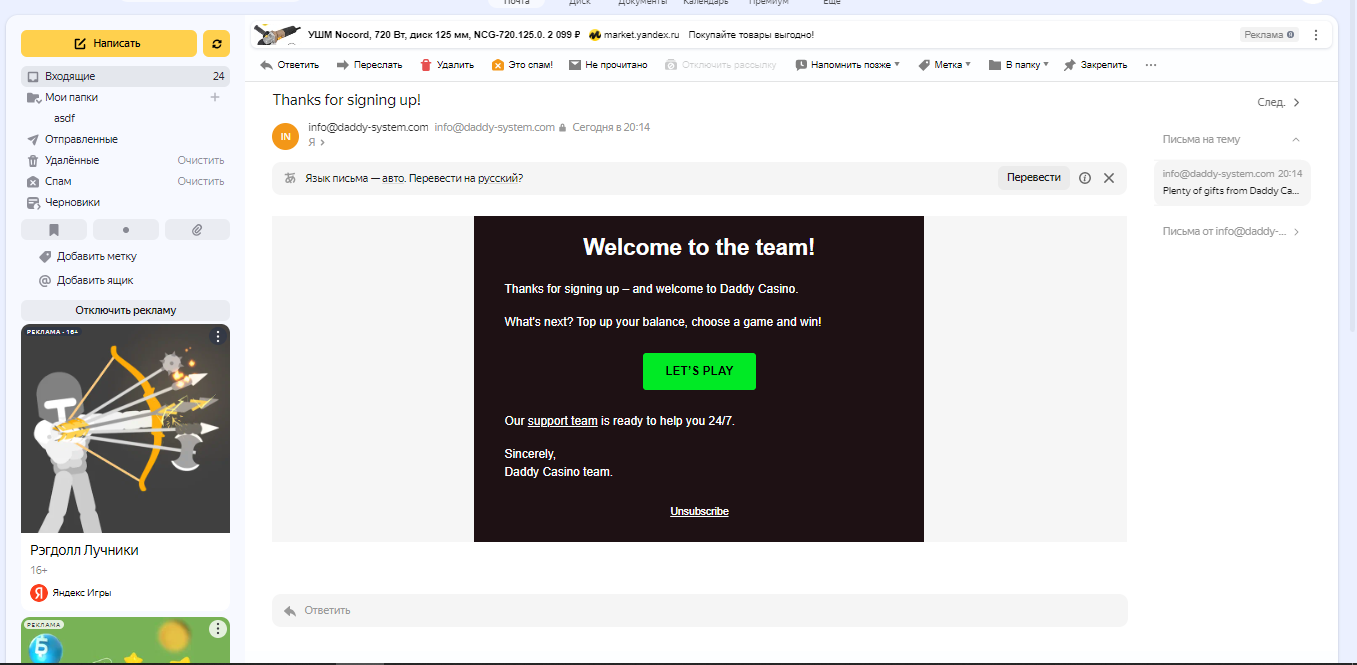Delete the email with Удалить
Image resolution: width=1357 pixels, height=665 pixels.
click(x=446, y=65)
